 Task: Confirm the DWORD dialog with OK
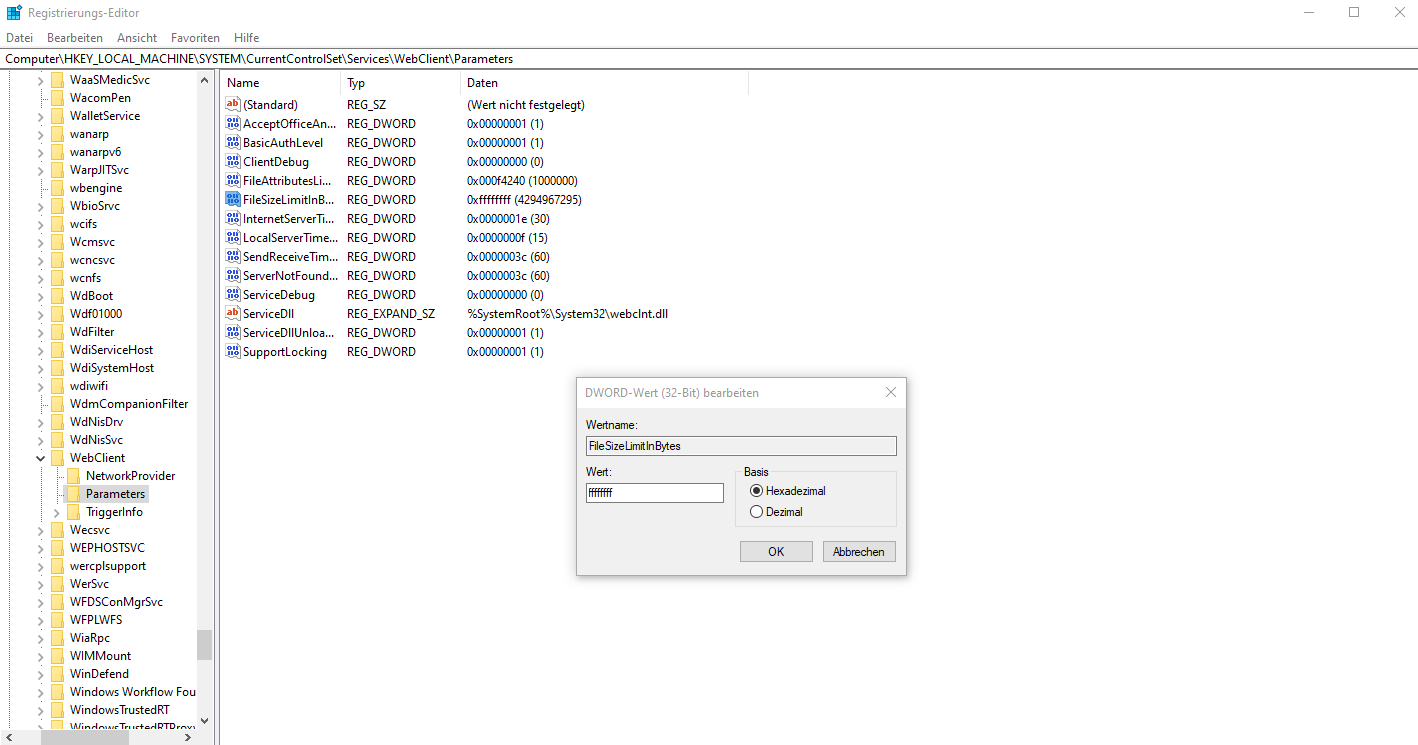click(776, 552)
